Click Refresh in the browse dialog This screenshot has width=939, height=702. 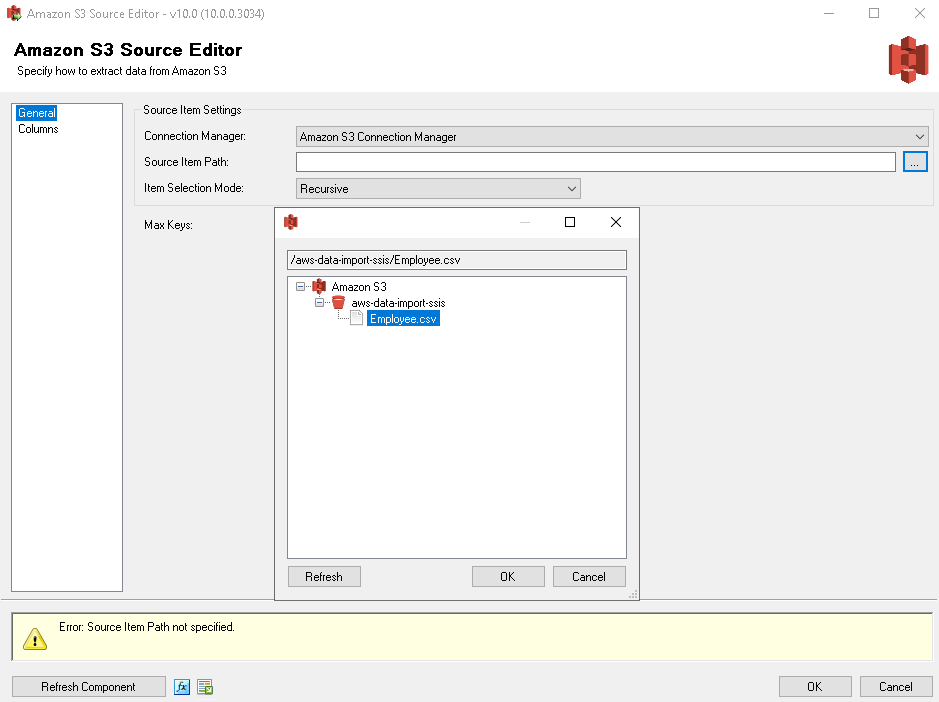click(x=324, y=576)
